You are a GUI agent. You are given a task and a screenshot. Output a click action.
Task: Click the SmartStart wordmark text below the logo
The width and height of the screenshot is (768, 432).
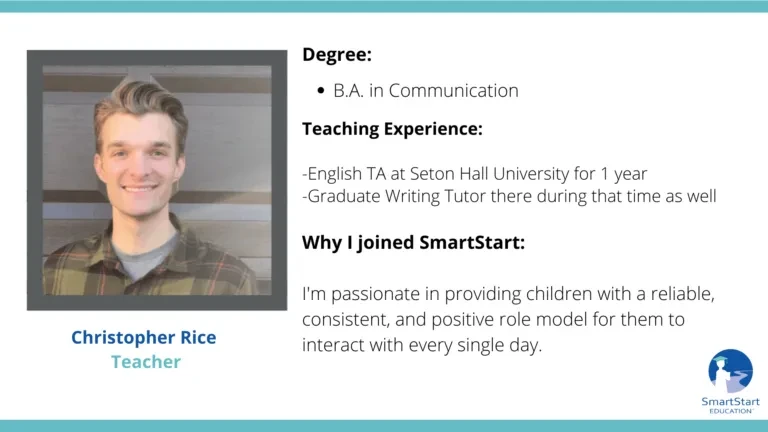click(730, 402)
